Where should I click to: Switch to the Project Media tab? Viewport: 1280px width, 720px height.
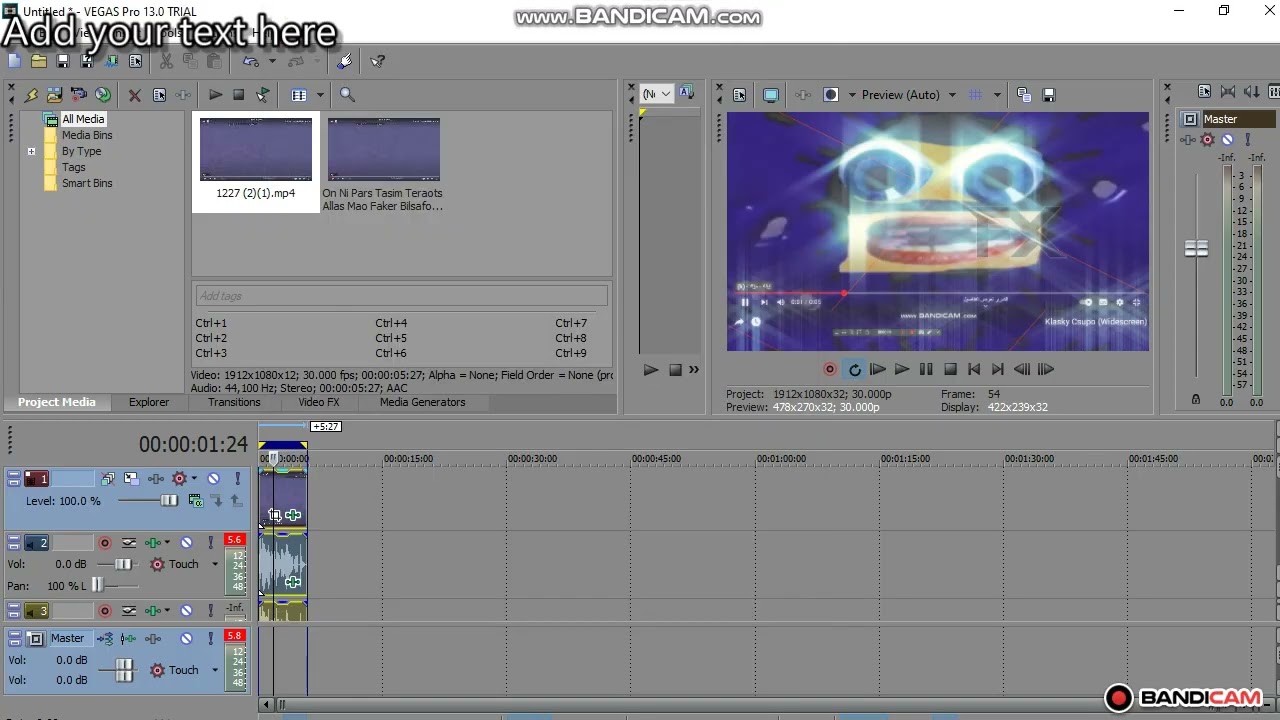(x=56, y=402)
